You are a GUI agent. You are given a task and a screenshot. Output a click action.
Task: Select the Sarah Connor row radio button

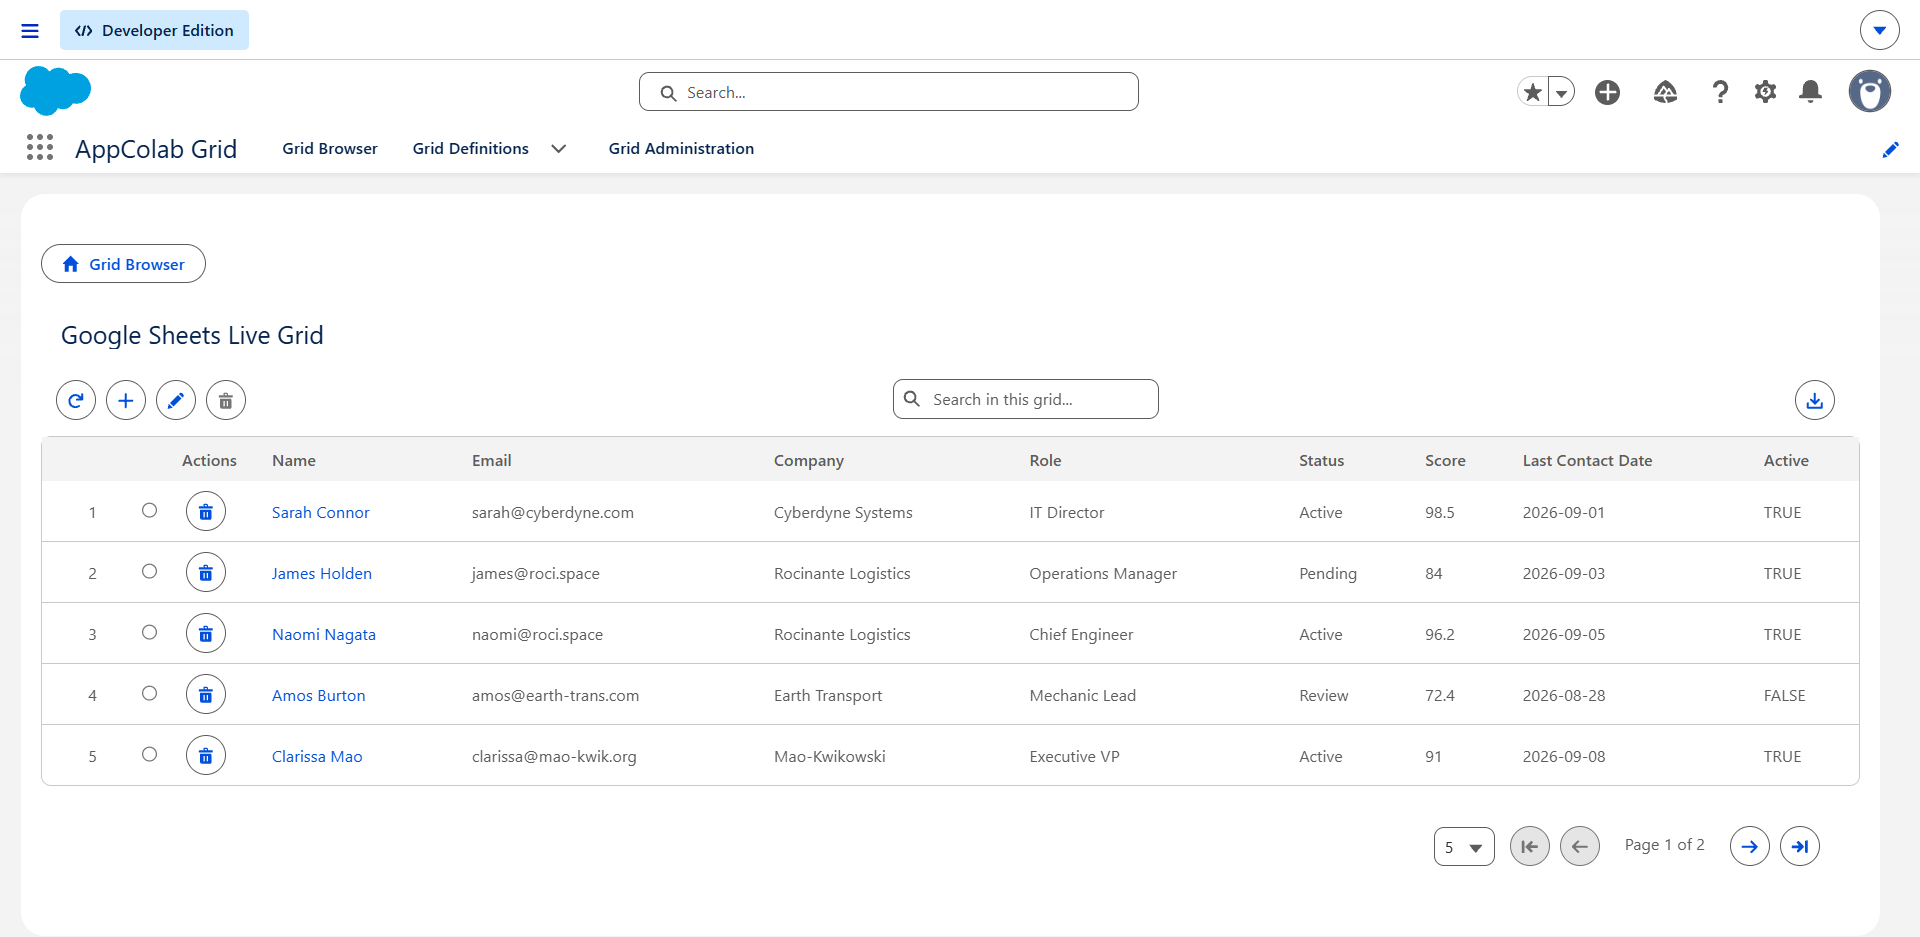149,510
